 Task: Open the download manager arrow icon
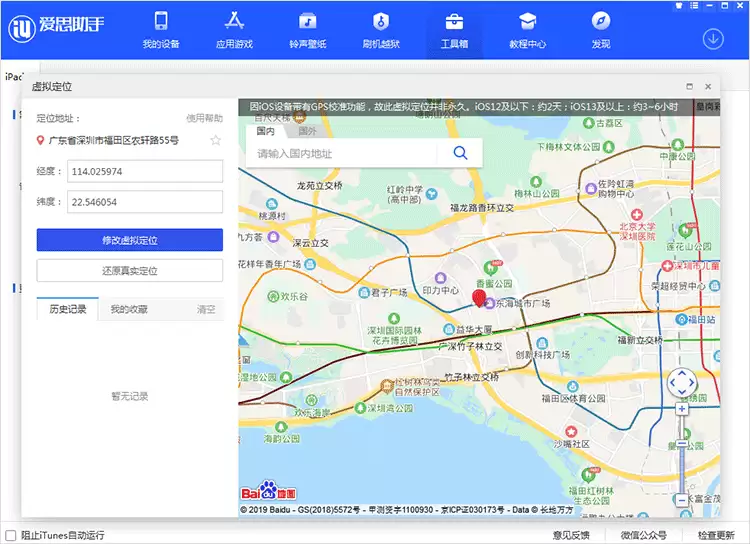coord(713,39)
